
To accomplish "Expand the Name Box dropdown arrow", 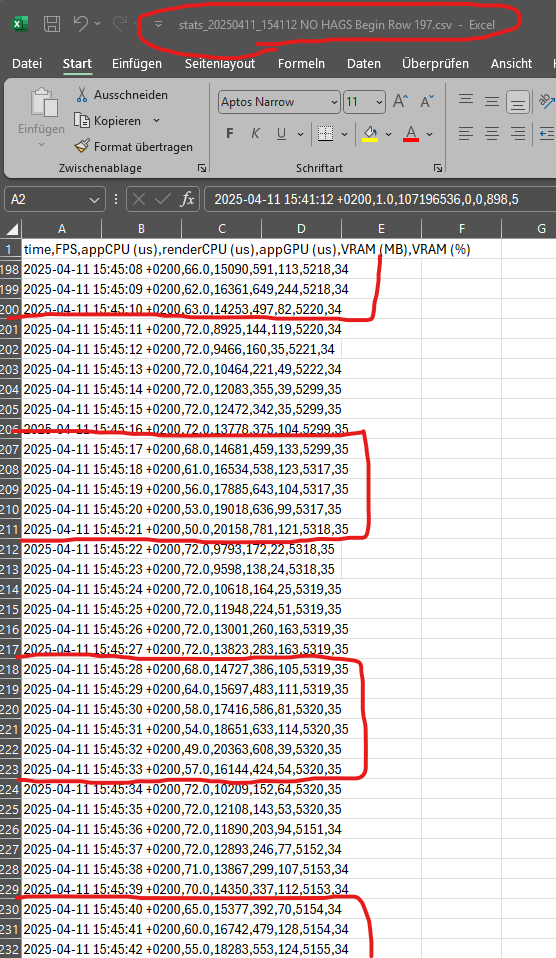I will pos(94,199).
